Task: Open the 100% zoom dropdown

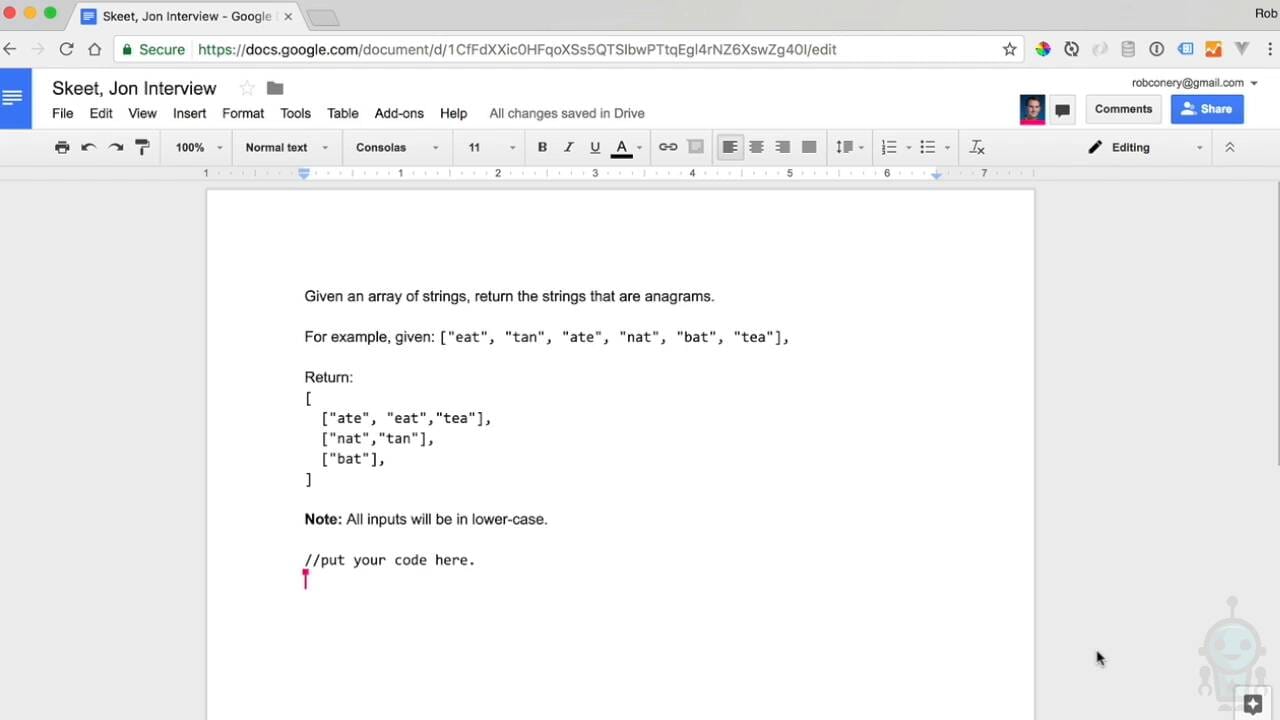Action: pos(199,147)
